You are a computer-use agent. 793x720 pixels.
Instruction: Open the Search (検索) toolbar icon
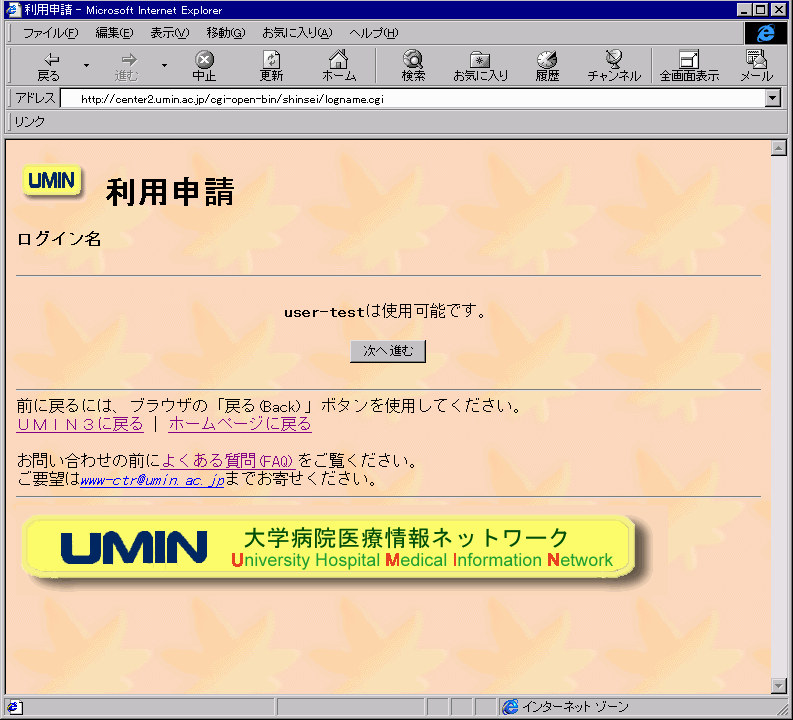(413, 60)
